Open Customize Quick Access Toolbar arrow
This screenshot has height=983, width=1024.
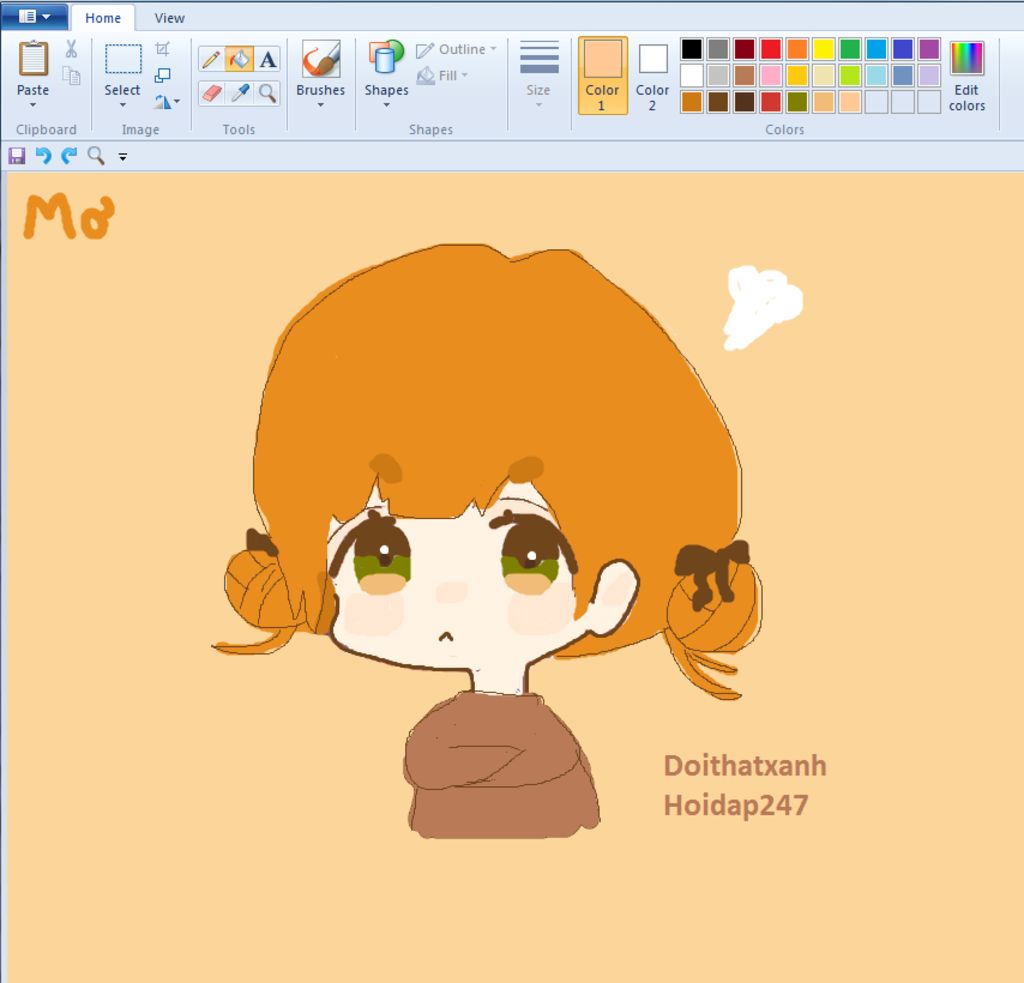[123, 156]
